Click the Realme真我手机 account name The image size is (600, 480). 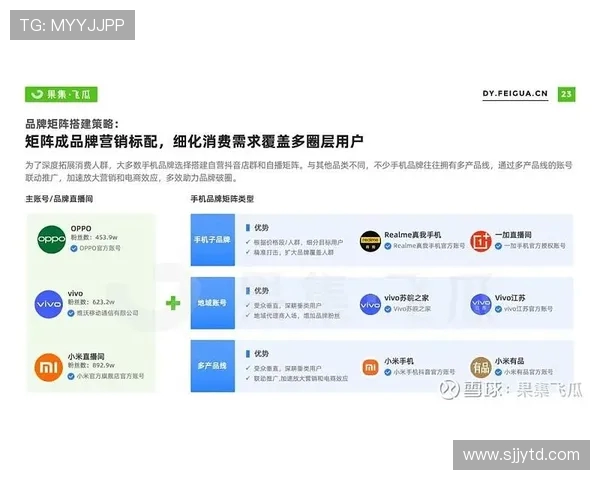pos(412,235)
